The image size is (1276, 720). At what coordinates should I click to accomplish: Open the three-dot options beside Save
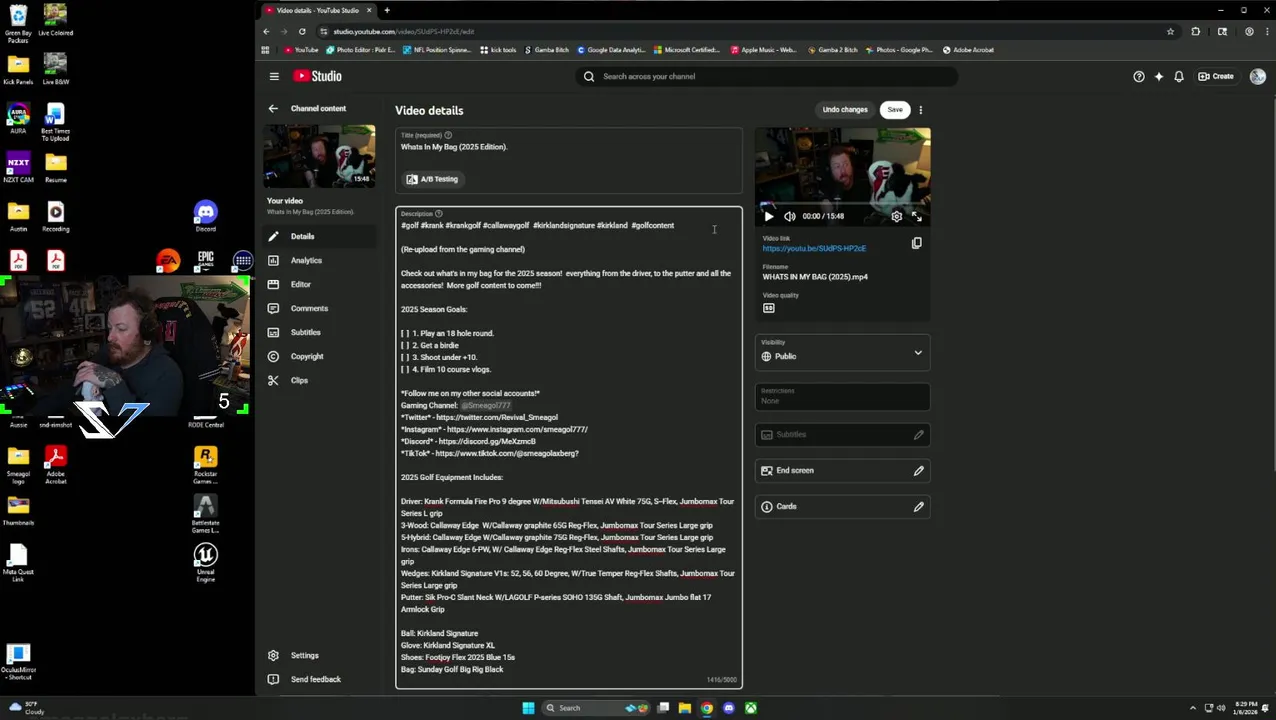920,110
